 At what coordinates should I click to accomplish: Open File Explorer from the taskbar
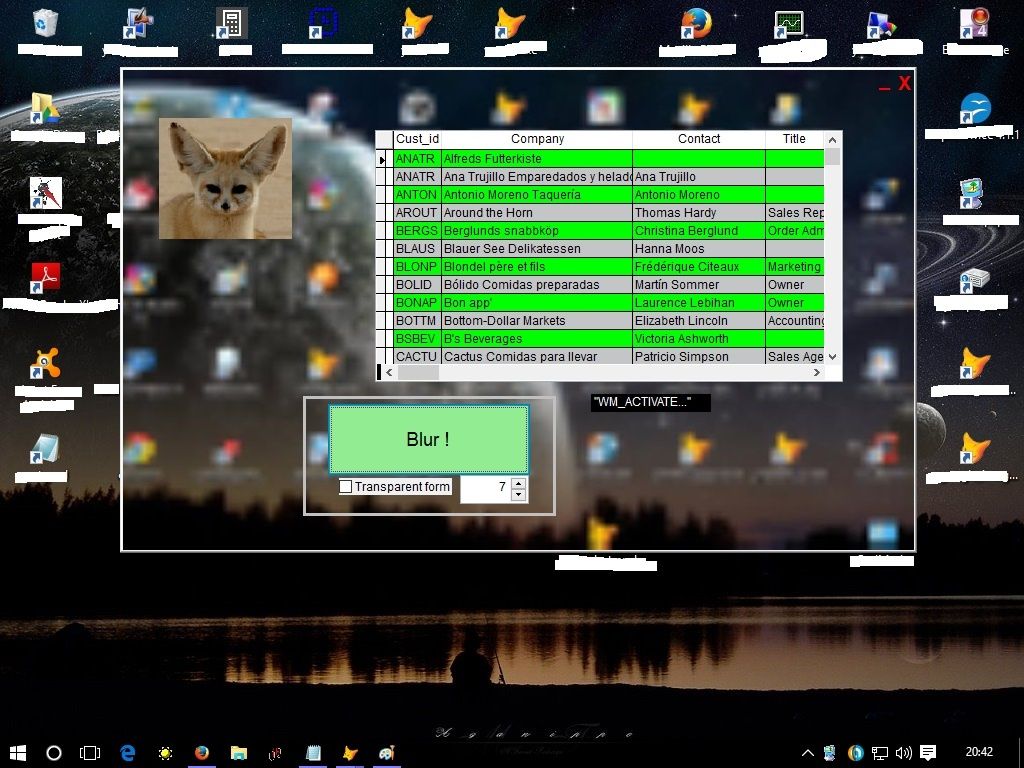[x=238, y=753]
